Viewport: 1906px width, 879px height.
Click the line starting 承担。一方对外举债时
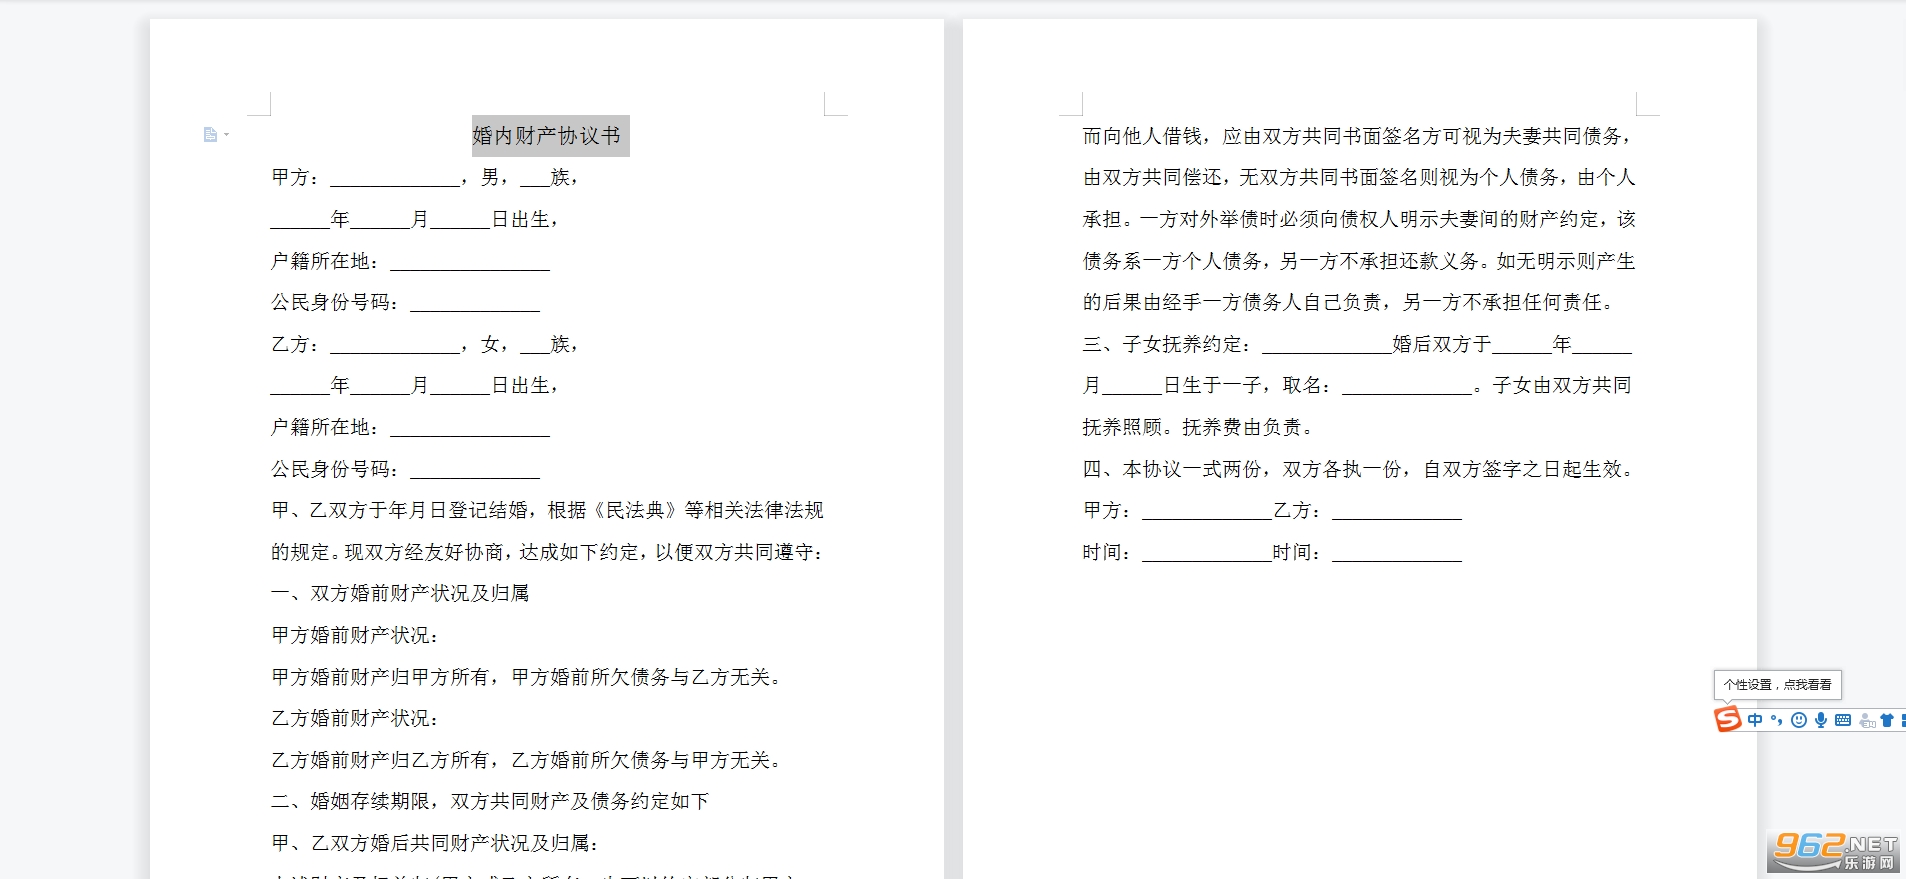1359,220
